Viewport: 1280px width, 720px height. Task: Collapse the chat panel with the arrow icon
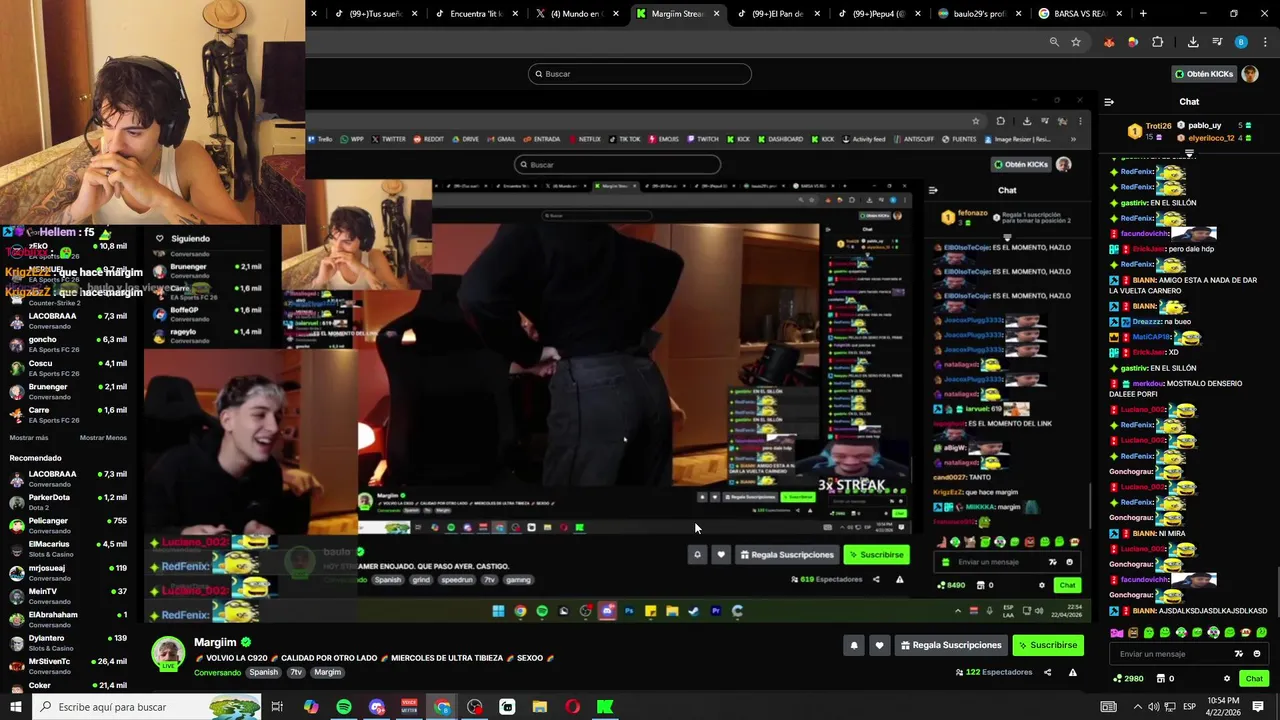point(1108,102)
